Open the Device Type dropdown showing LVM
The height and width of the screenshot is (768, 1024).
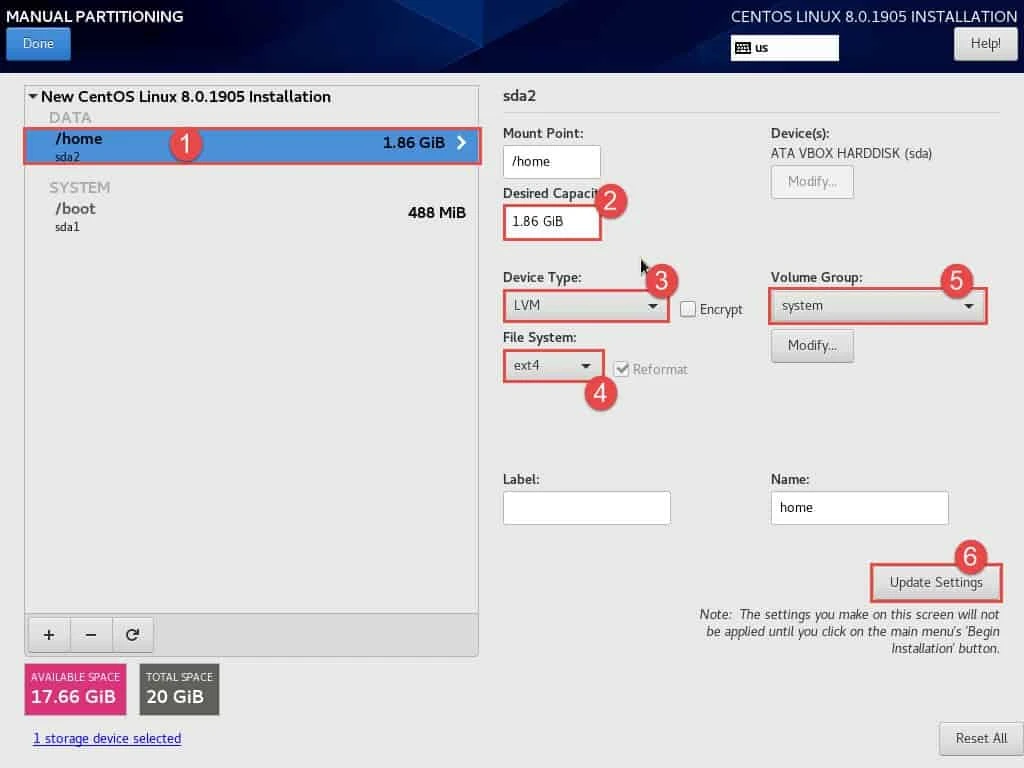click(585, 306)
